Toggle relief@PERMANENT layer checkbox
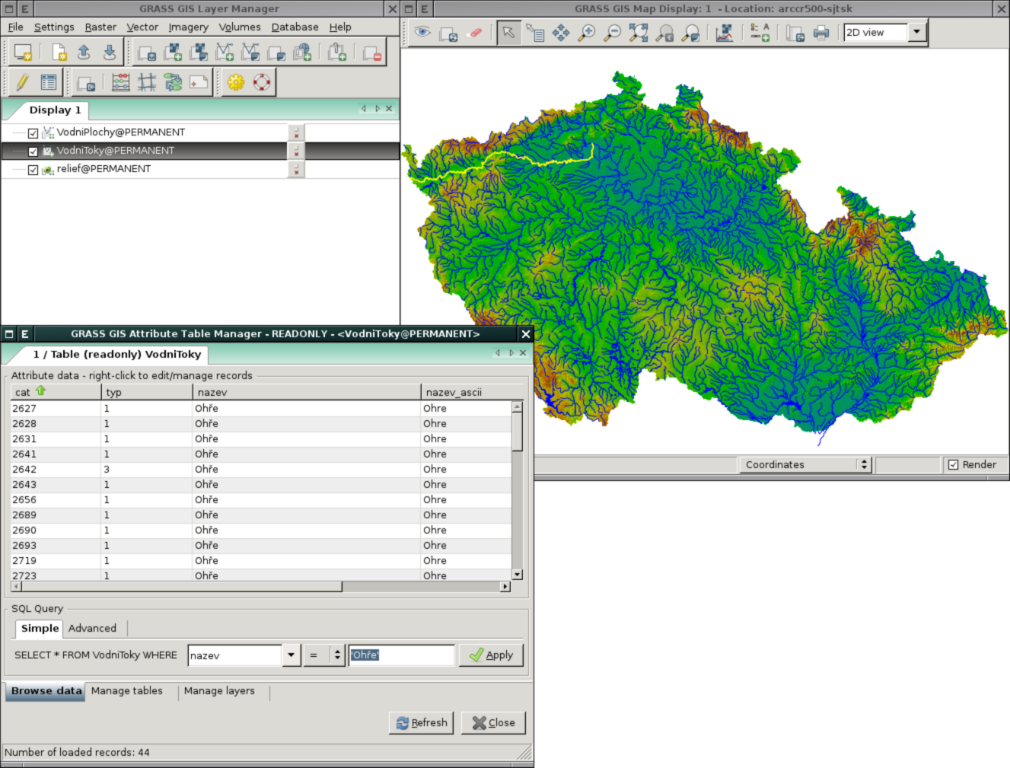1010x768 pixels. [33, 169]
